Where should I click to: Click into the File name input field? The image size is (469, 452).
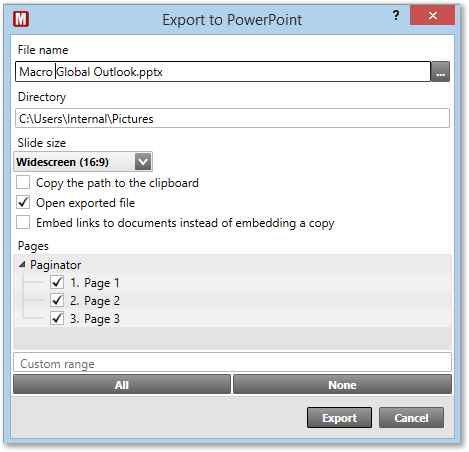[x=223, y=72]
